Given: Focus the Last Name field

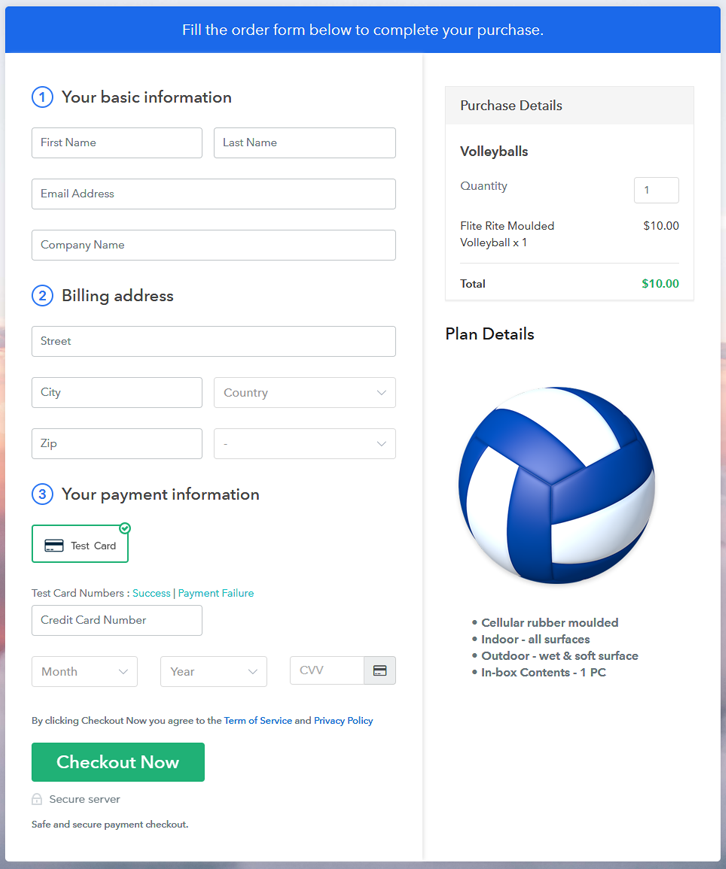Looking at the screenshot, I should pyautogui.click(x=305, y=142).
